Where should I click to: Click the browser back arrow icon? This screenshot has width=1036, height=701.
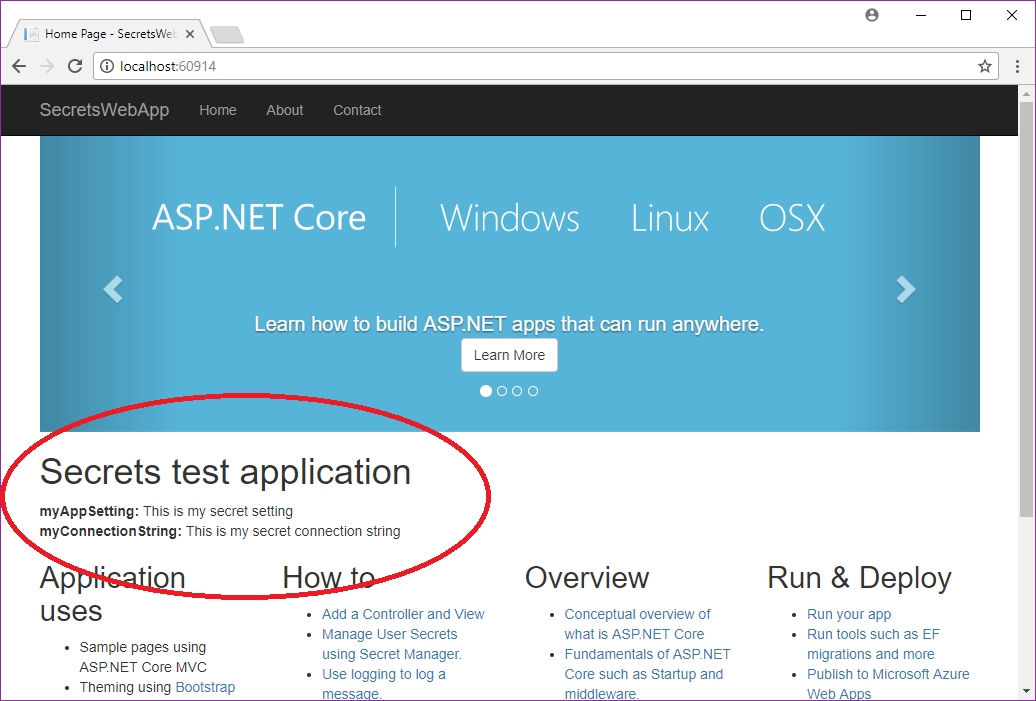[x=18, y=66]
